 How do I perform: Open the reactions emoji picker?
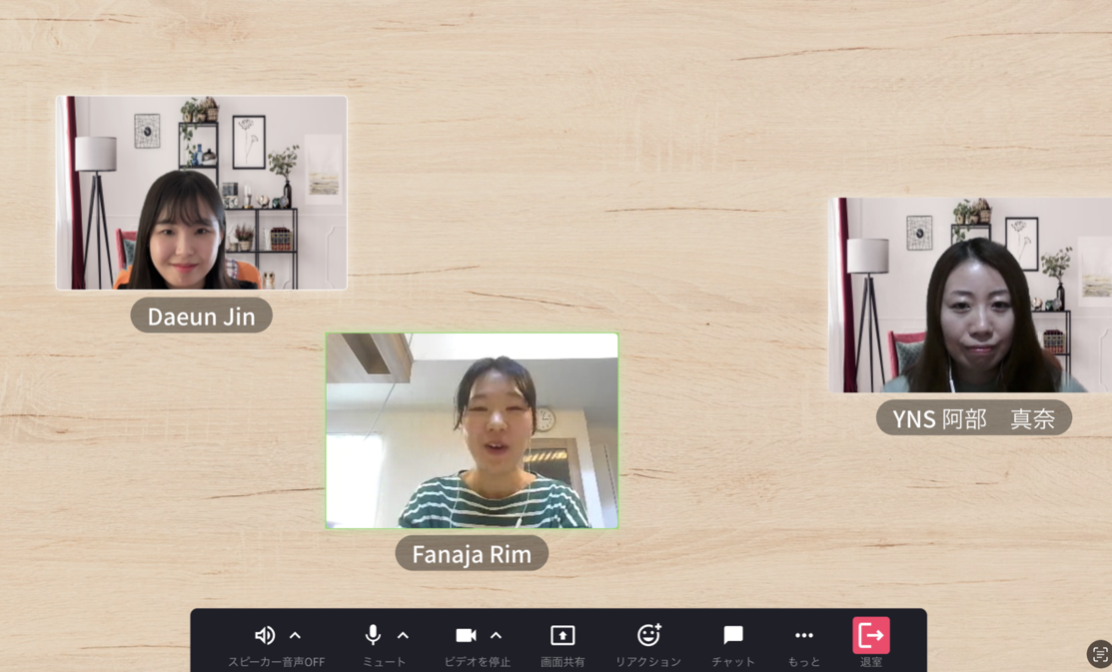649,635
